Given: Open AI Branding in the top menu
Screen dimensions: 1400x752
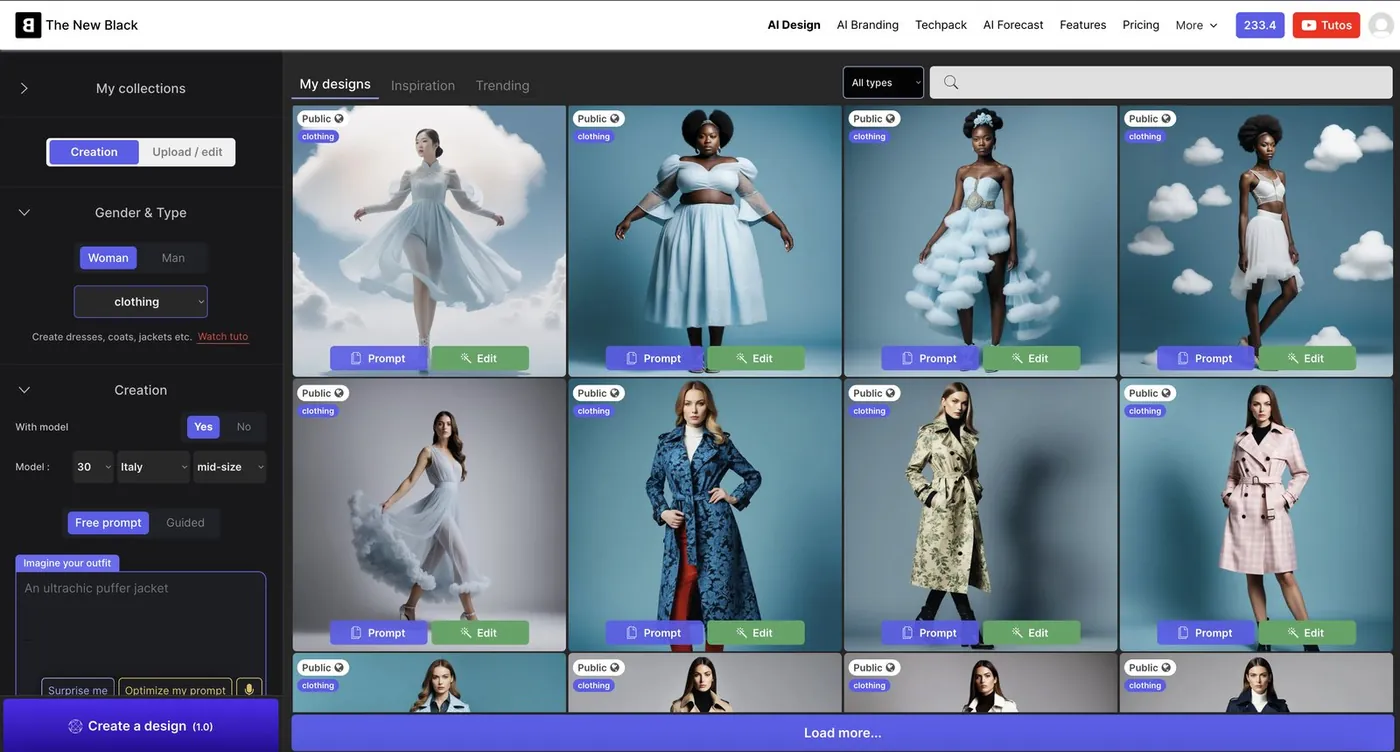Looking at the screenshot, I should pyautogui.click(x=868, y=25).
